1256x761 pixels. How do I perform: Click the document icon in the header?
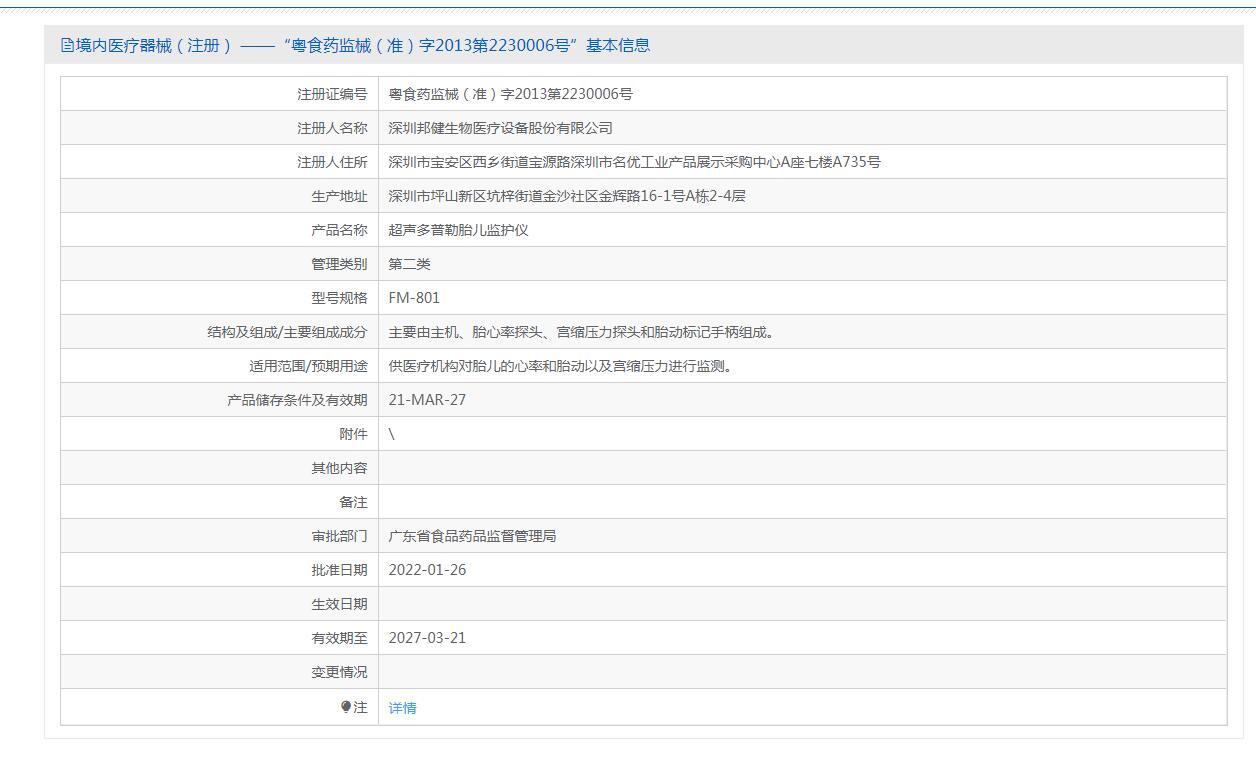[67, 45]
